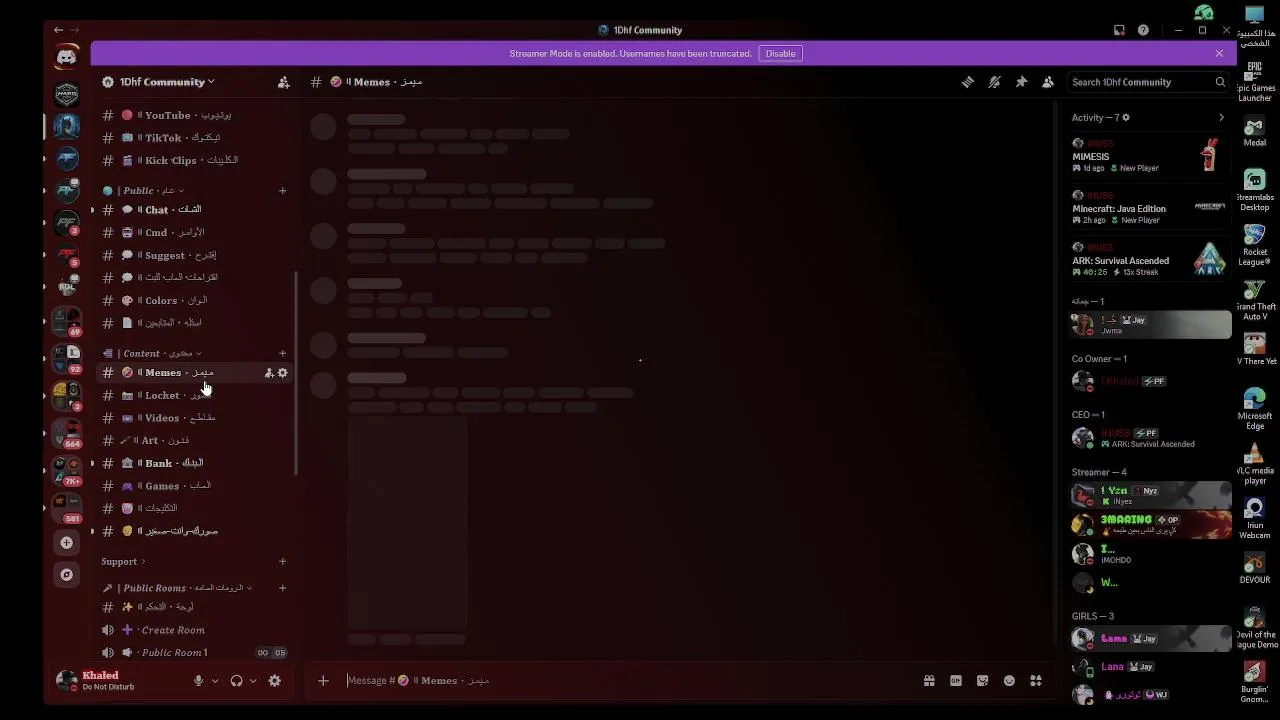Add channel to Content category plus icon
1280x720 pixels.
click(x=283, y=353)
